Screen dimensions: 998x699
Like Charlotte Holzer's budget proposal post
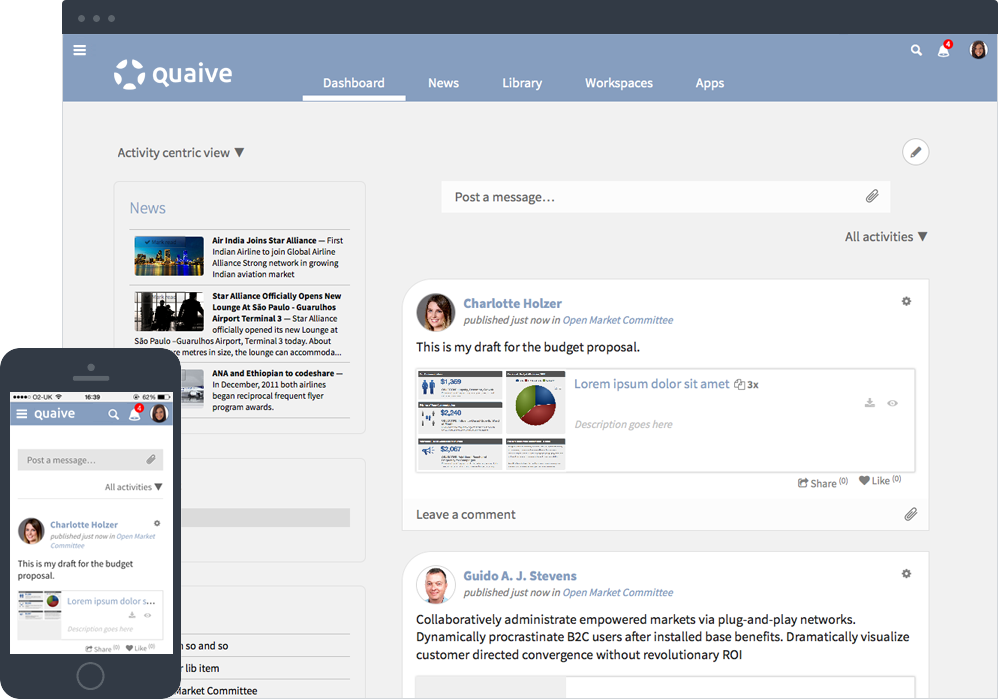coord(873,481)
